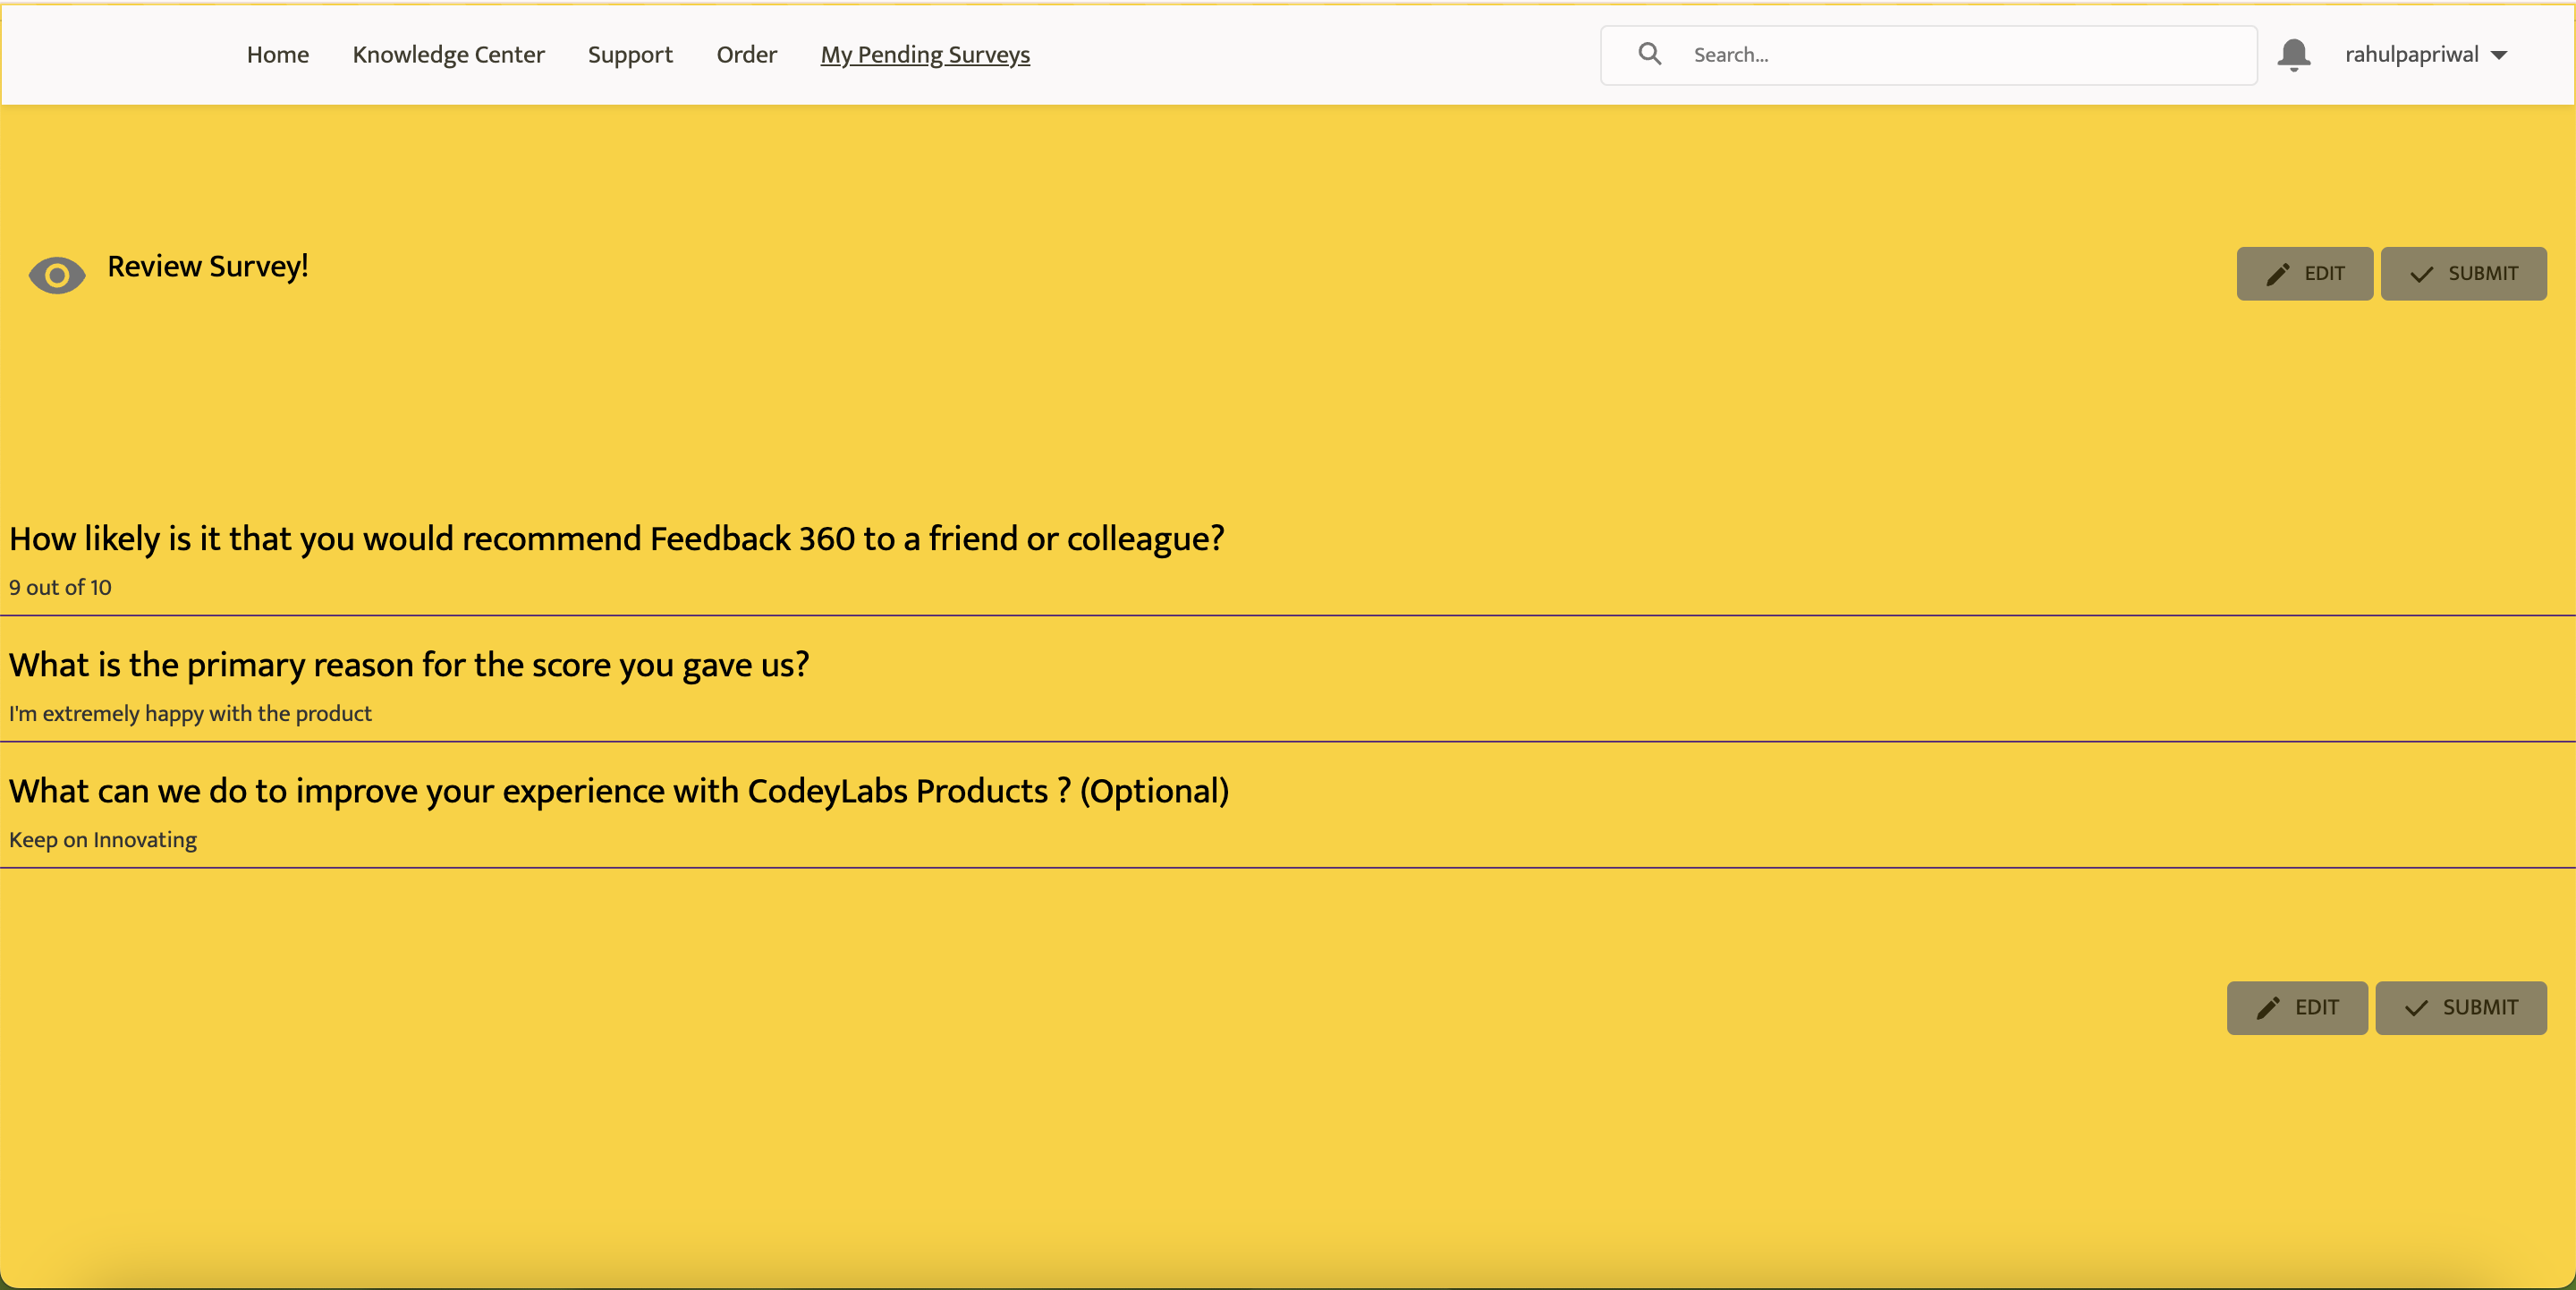
Task: Click the bottom SUBMIT button label
Action: coord(2479,1008)
